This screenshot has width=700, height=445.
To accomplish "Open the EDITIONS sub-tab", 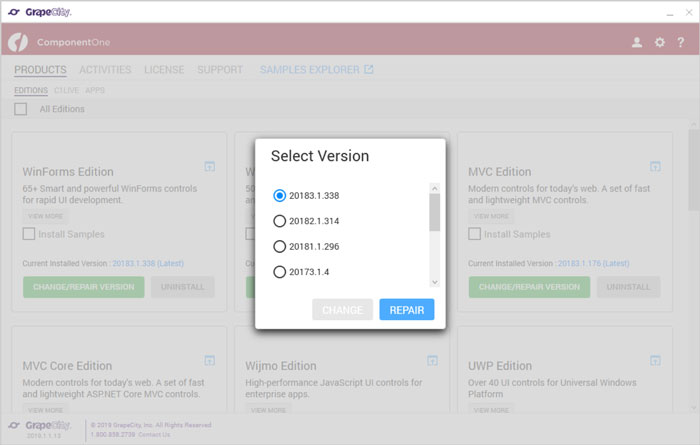I will [x=31, y=90].
